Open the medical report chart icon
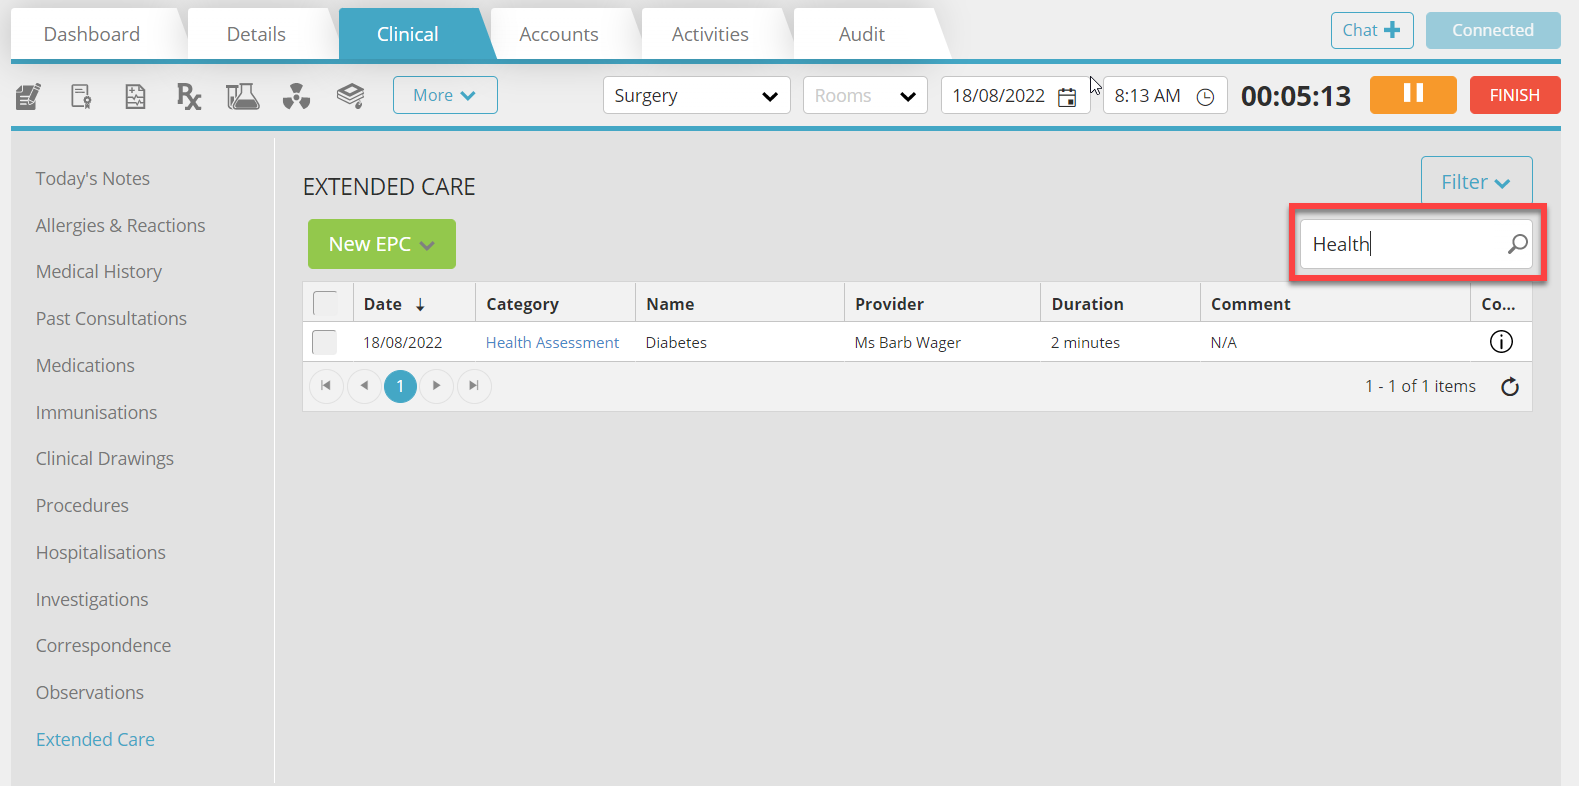Viewport: 1579px width, 786px height. (135, 96)
